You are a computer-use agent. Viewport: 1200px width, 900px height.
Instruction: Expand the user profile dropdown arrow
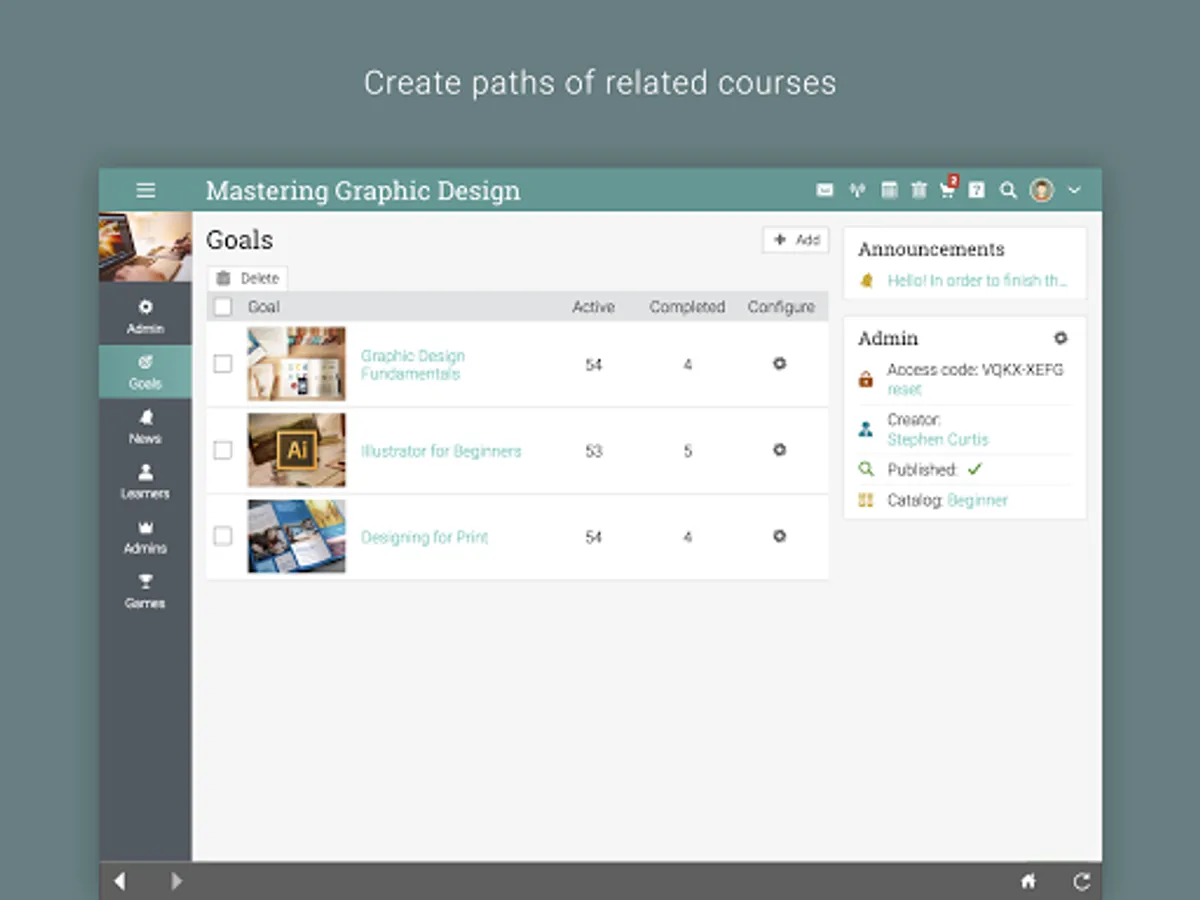click(x=1074, y=190)
